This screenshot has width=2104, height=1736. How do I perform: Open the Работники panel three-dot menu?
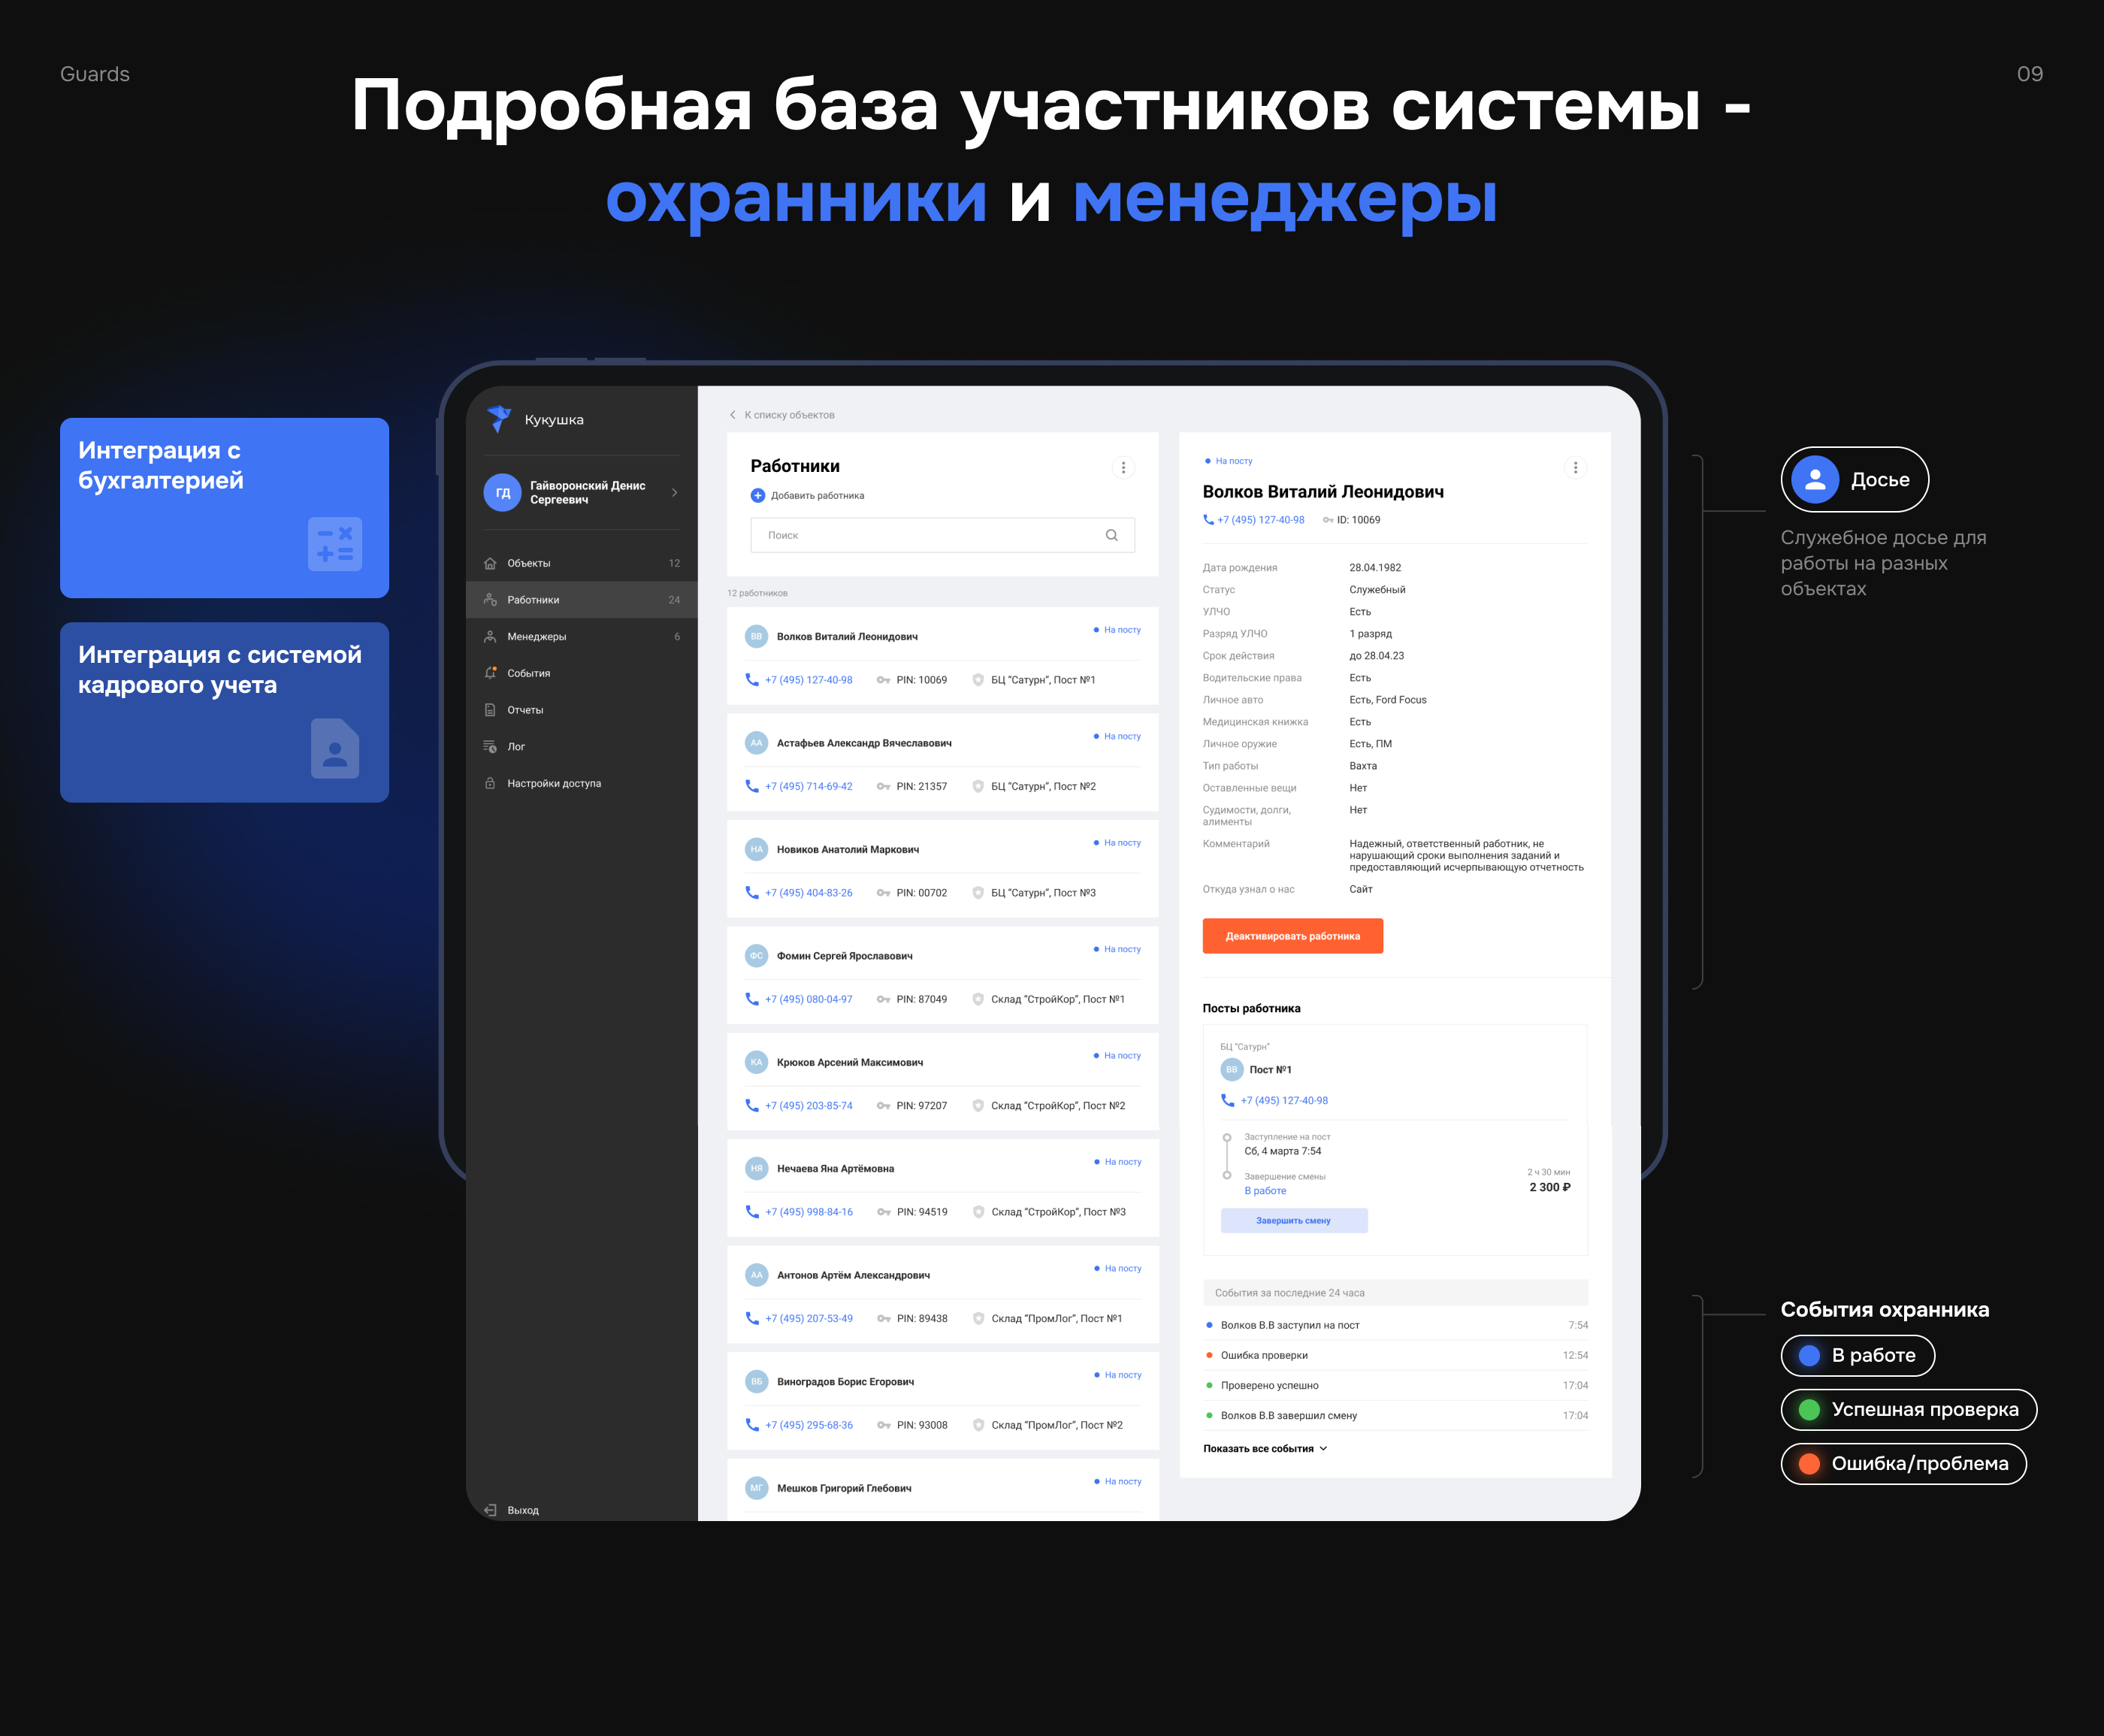pos(1123,467)
